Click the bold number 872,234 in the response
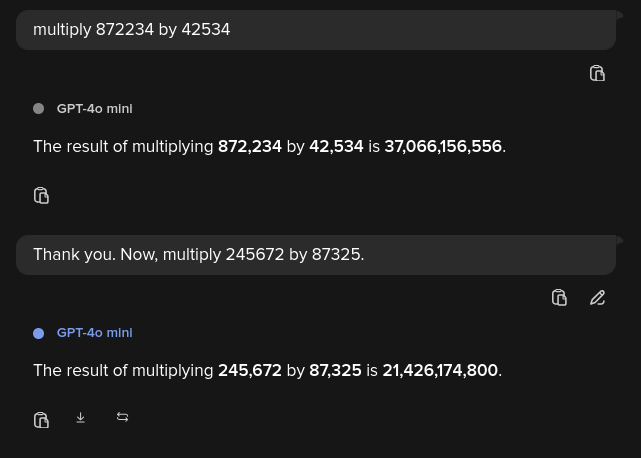 point(250,147)
